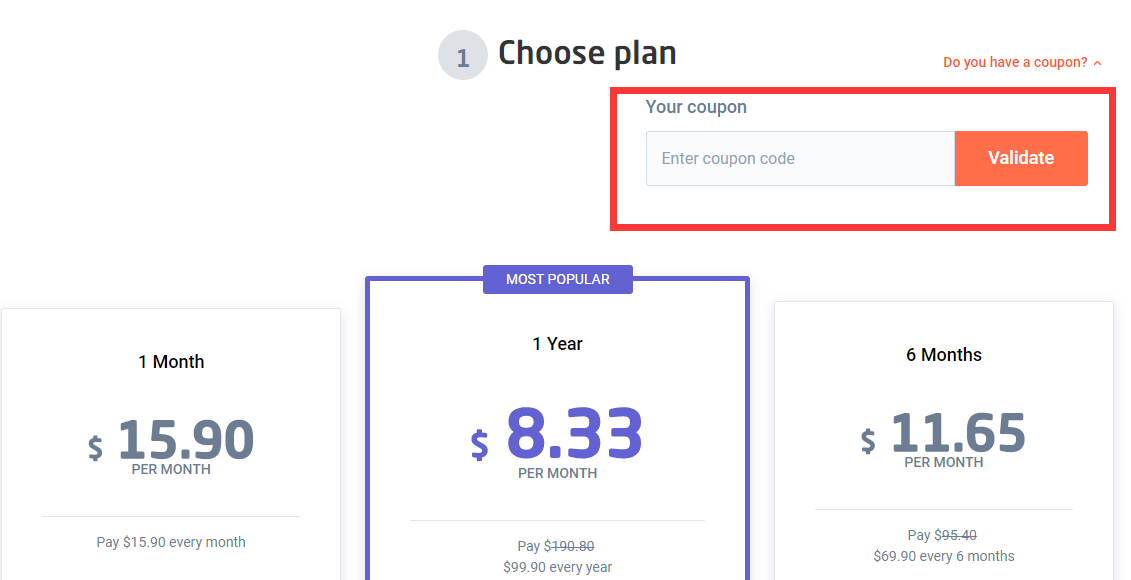
Task: Click the 1 Year plan title
Action: pyautogui.click(x=558, y=344)
